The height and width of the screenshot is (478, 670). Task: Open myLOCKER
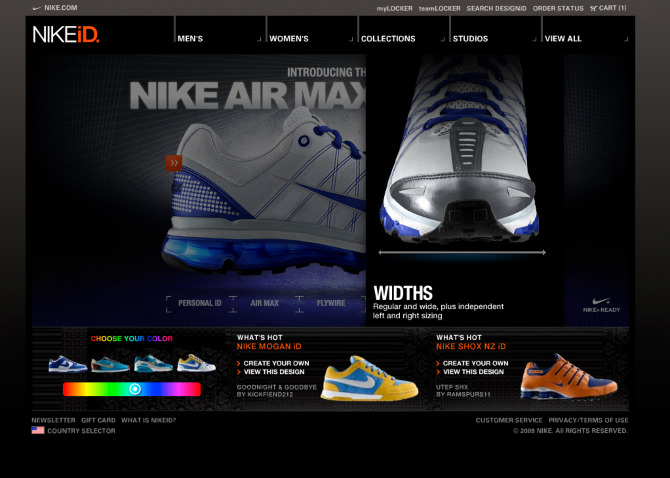point(394,9)
